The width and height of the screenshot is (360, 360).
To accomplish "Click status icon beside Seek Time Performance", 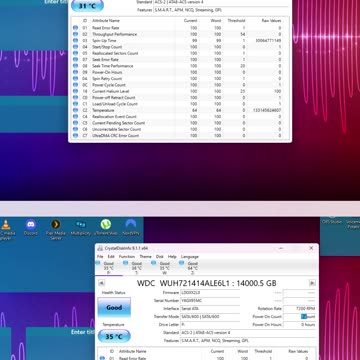I will tap(75, 66).
